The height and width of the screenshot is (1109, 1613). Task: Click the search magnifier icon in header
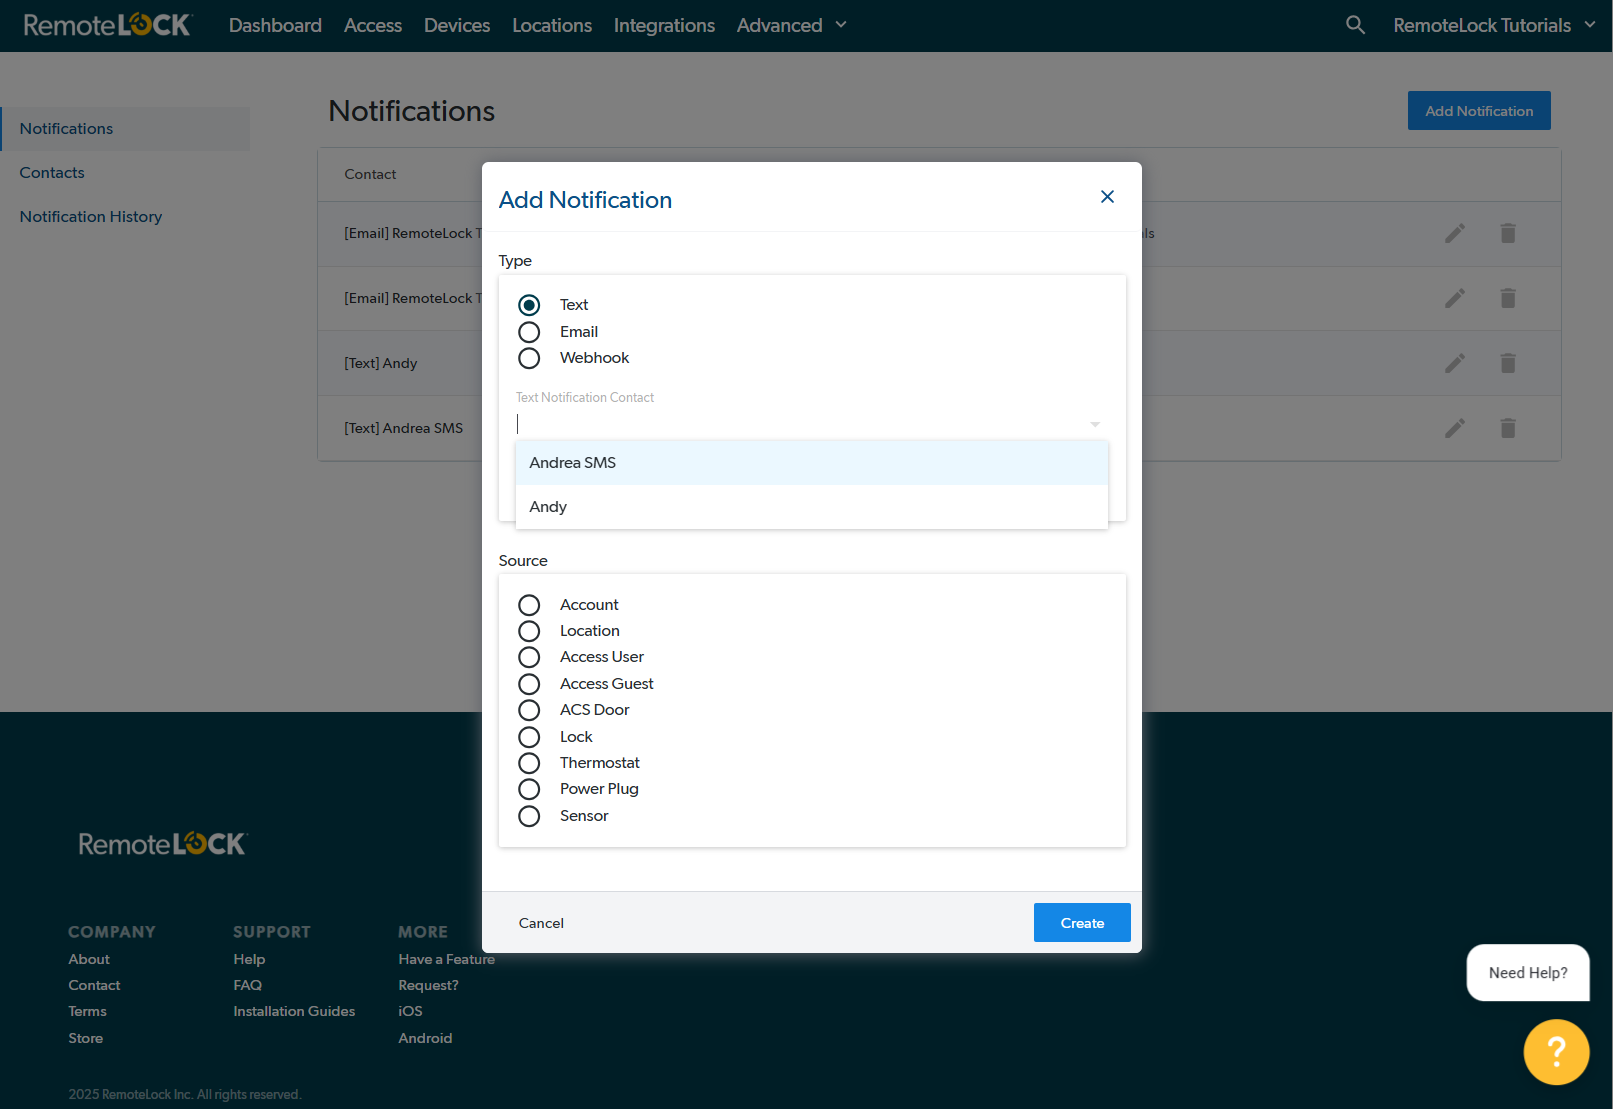1355,25
